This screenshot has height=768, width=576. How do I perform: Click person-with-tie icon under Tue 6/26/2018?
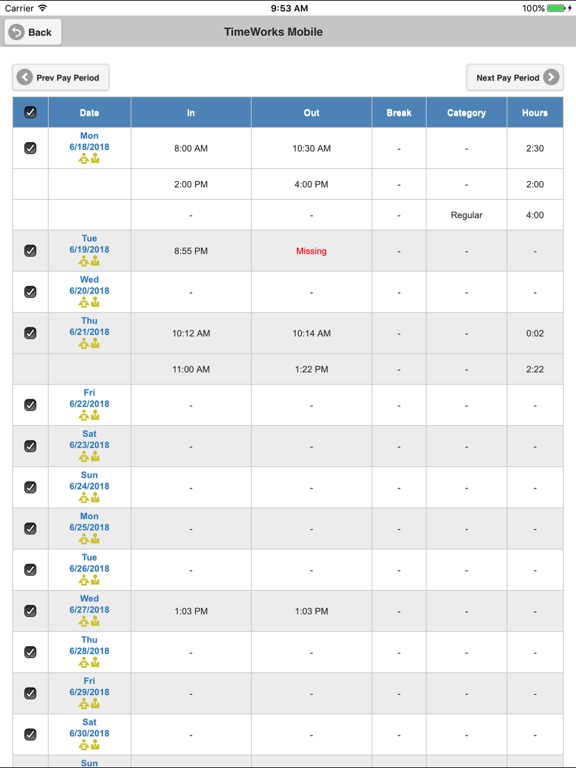click(95, 580)
